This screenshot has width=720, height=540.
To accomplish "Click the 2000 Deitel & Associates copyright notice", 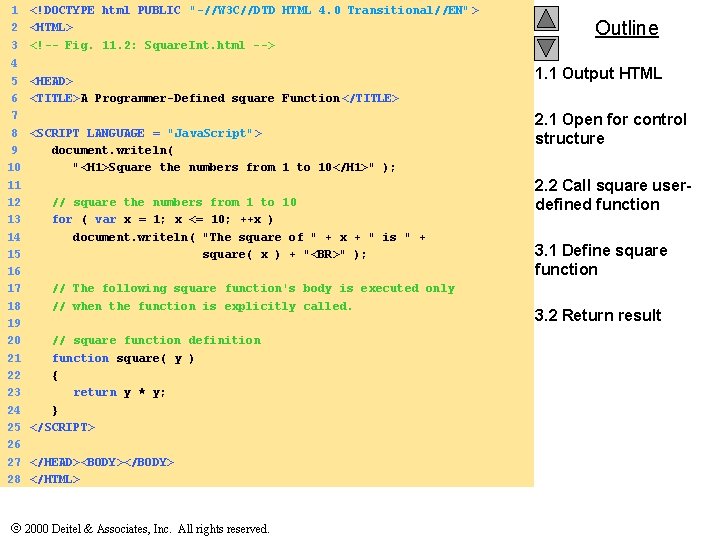I will pyautogui.click(x=140, y=529).
